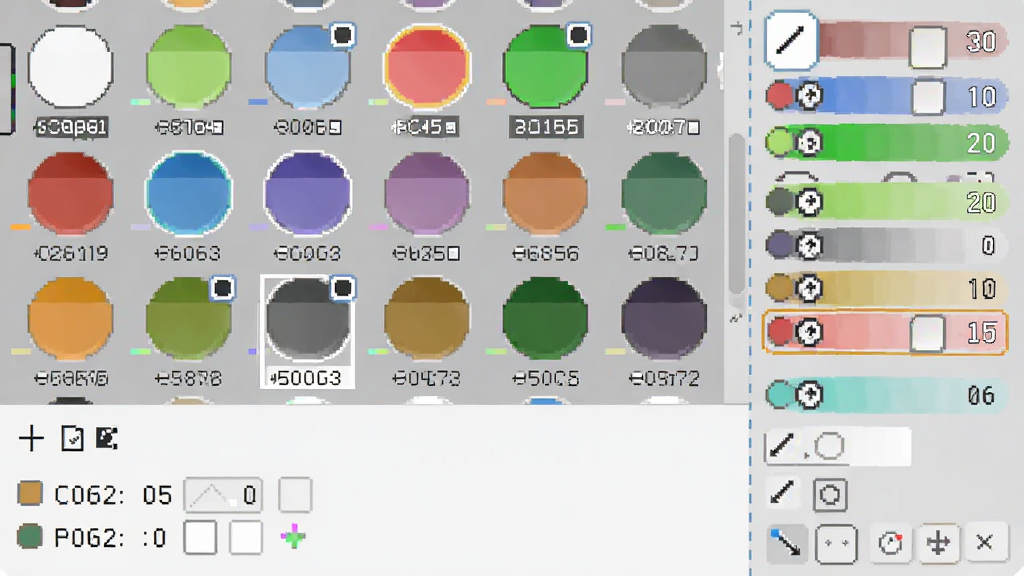Viewport: 1024px width, 576px height.
Task: Toggle the checkbox on the light blue swatch
Action: coord(342,35)
